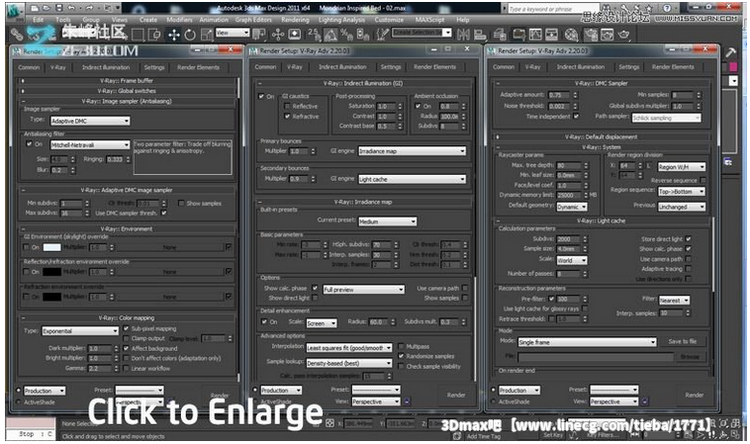Screen dimensions: 750x444
Task: Open the Full preview dropdown
Action: [364, 289]
